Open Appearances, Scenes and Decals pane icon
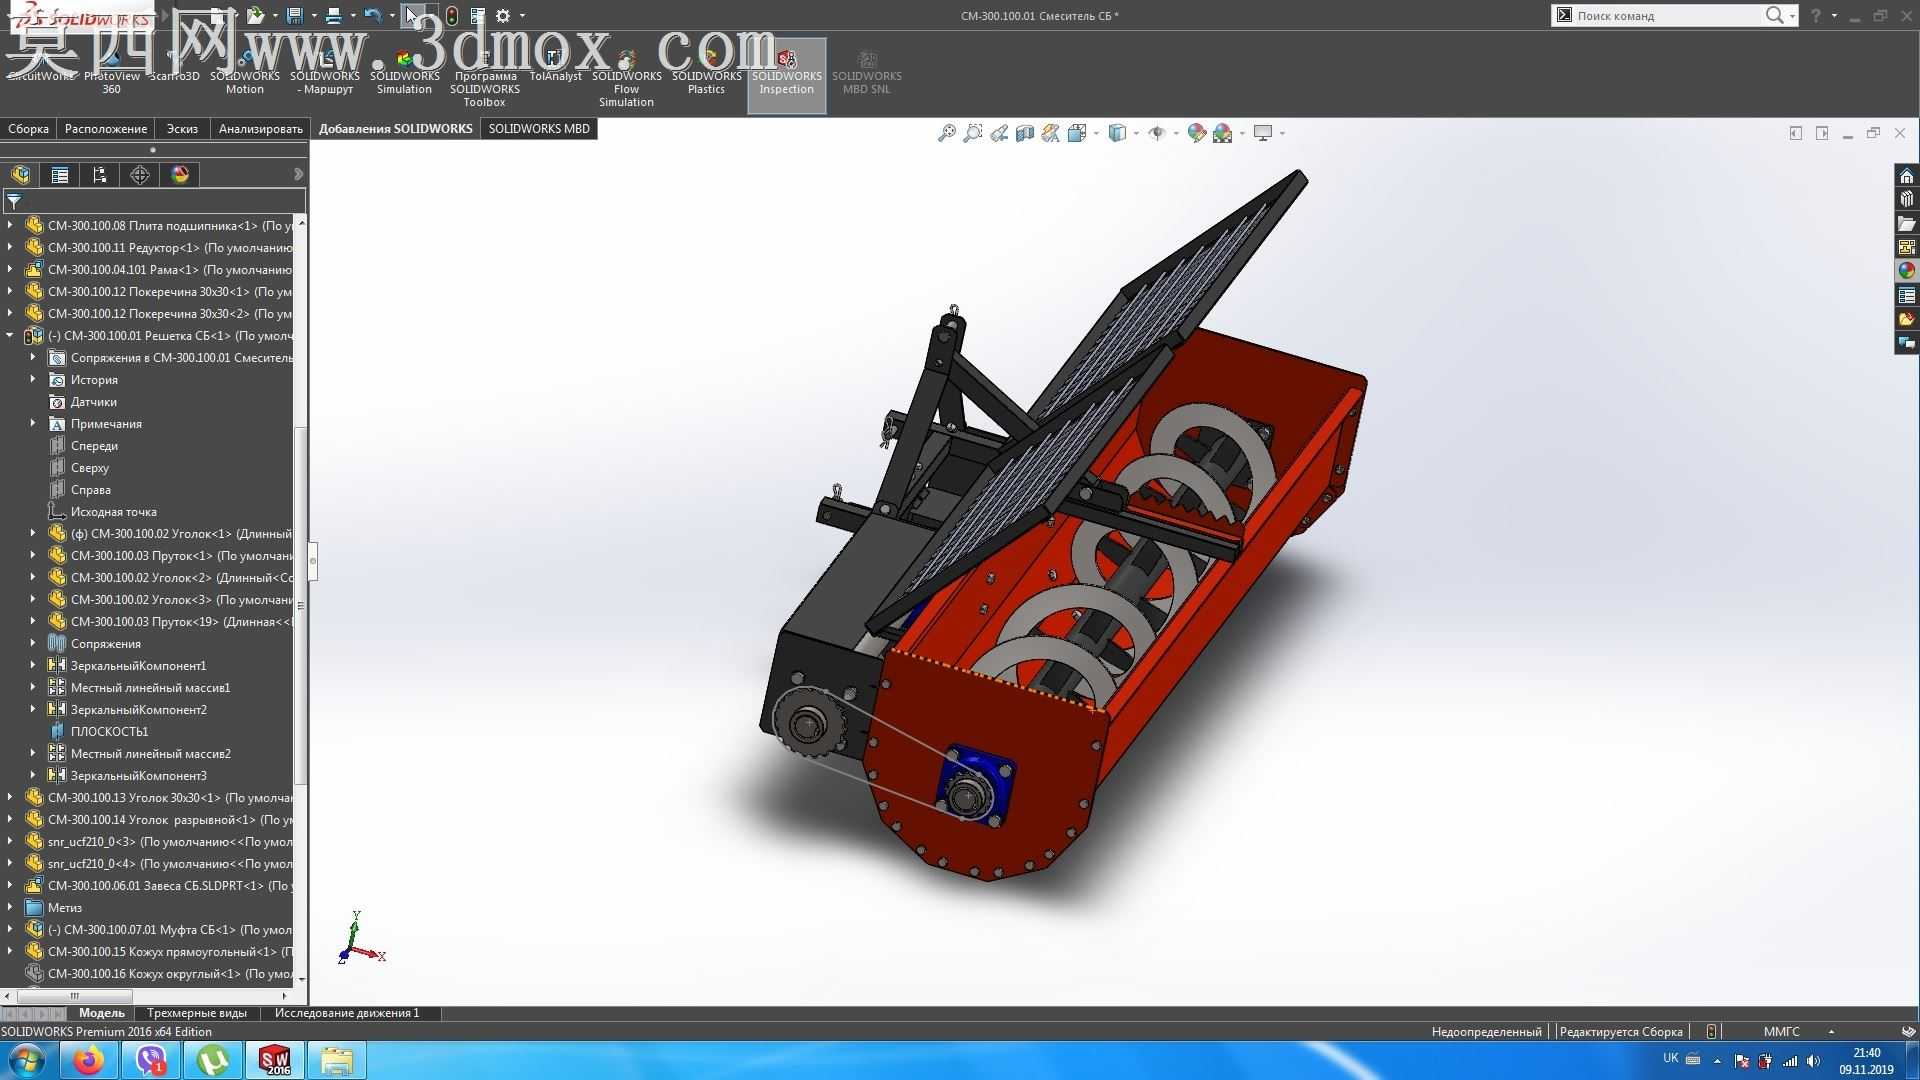 tap(1907, 271)
